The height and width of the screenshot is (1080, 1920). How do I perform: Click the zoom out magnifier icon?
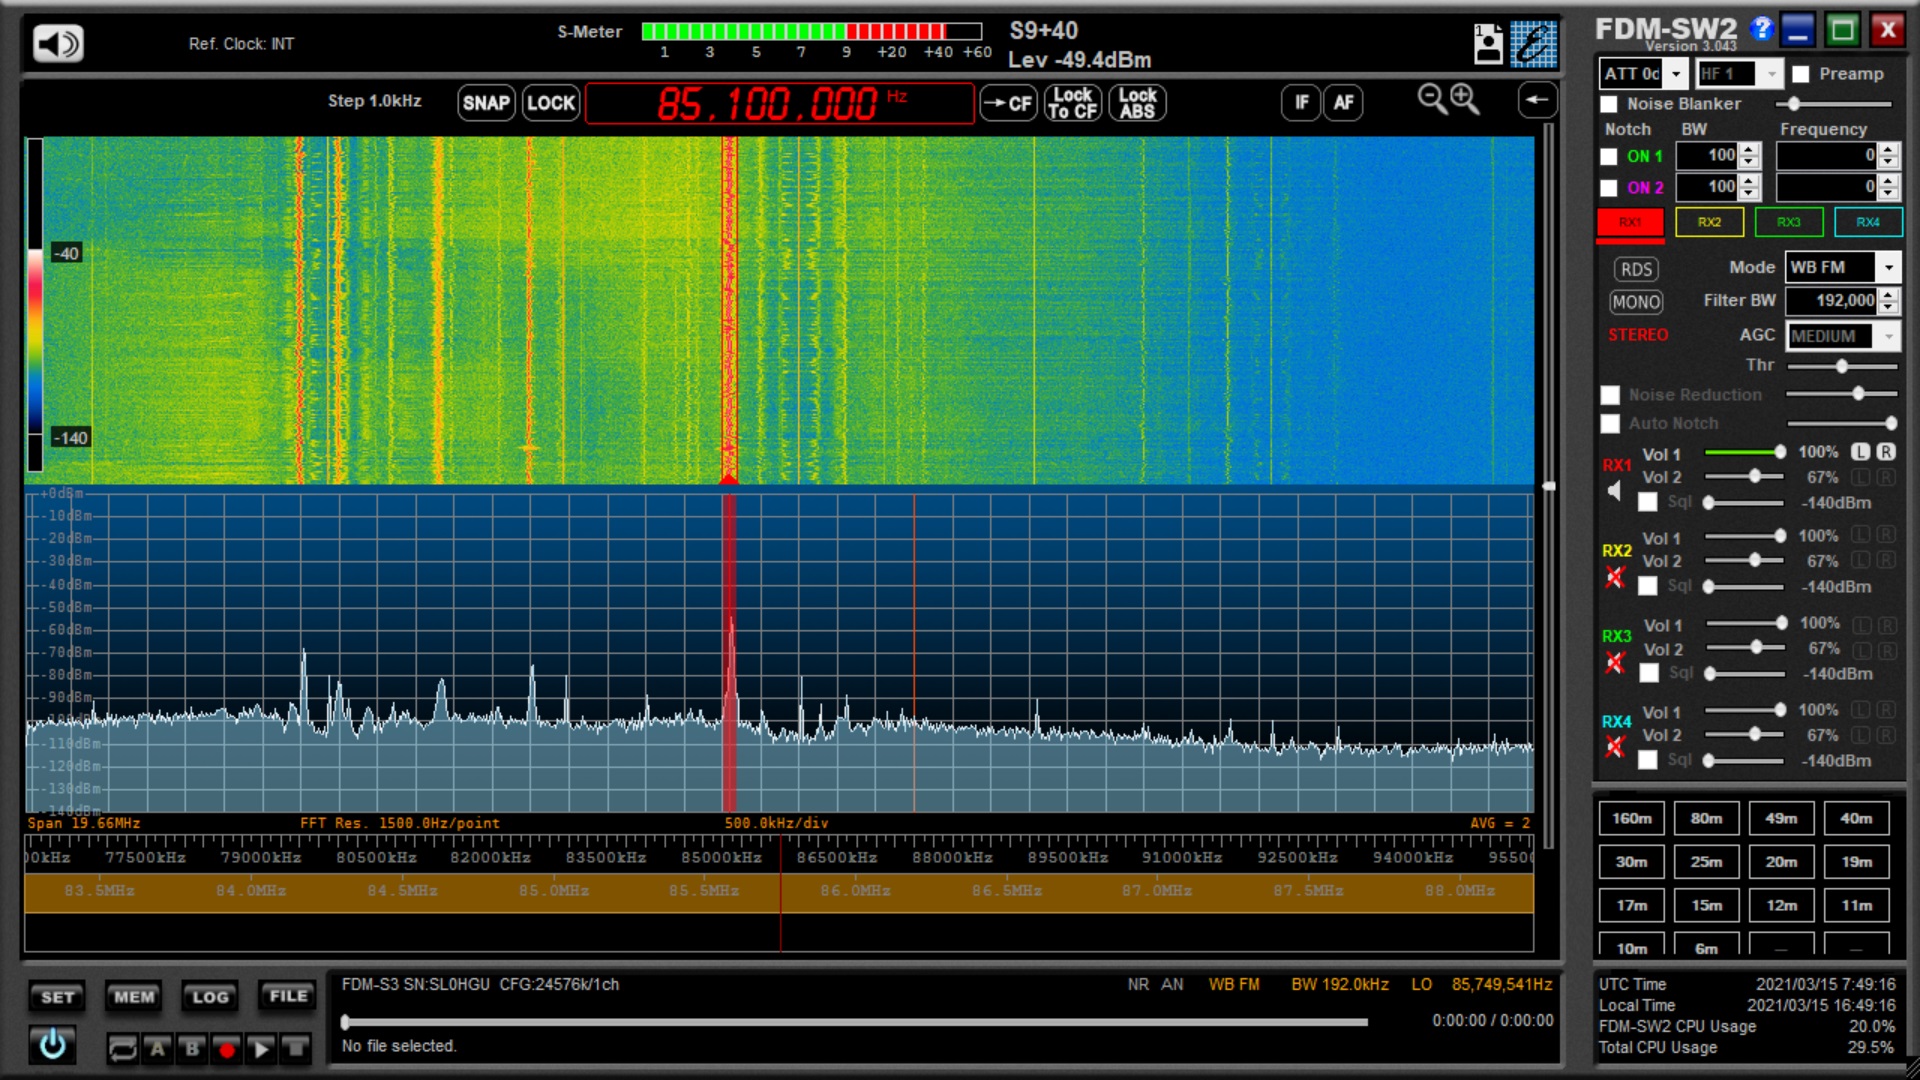click(x=1432, y=98)
